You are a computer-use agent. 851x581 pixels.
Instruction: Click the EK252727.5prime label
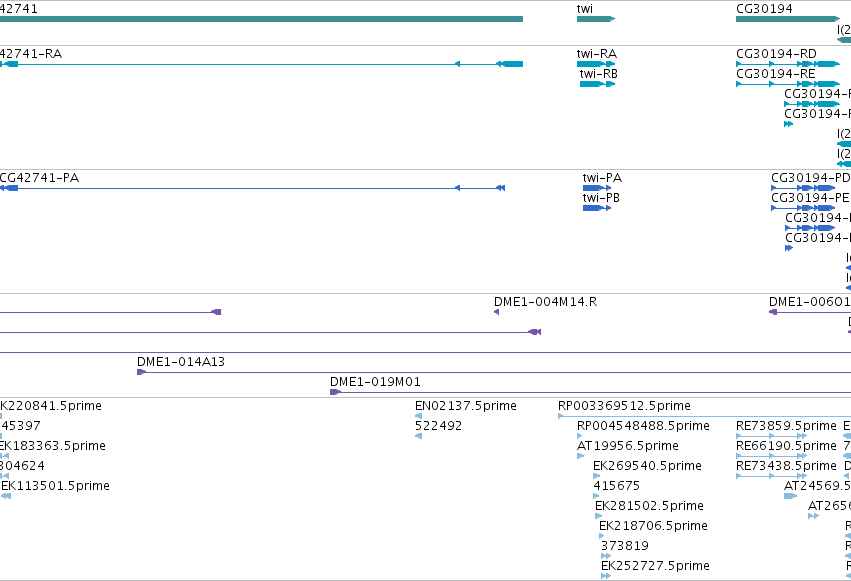pos(655,566)
